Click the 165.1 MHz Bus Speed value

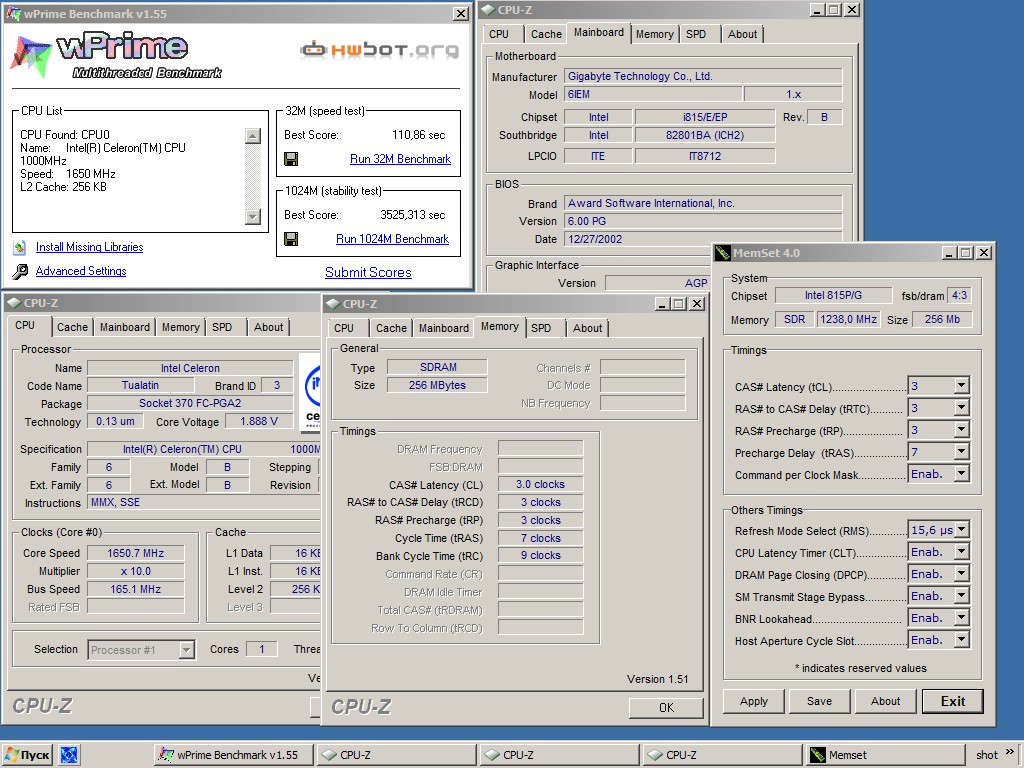pyautogui.click(x=136, y=589)
